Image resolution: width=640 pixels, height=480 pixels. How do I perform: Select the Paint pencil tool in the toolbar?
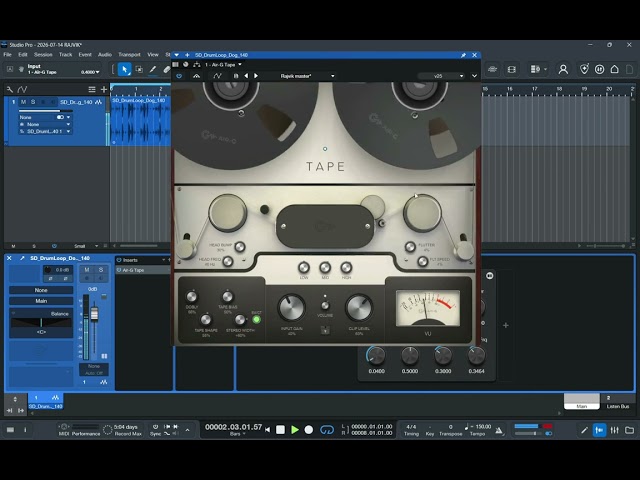point(153,69)
